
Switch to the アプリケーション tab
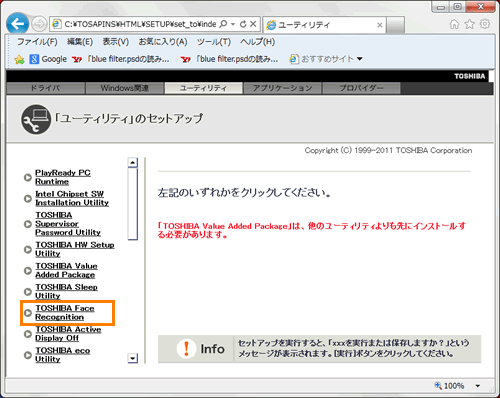click(x=282, y=88)
